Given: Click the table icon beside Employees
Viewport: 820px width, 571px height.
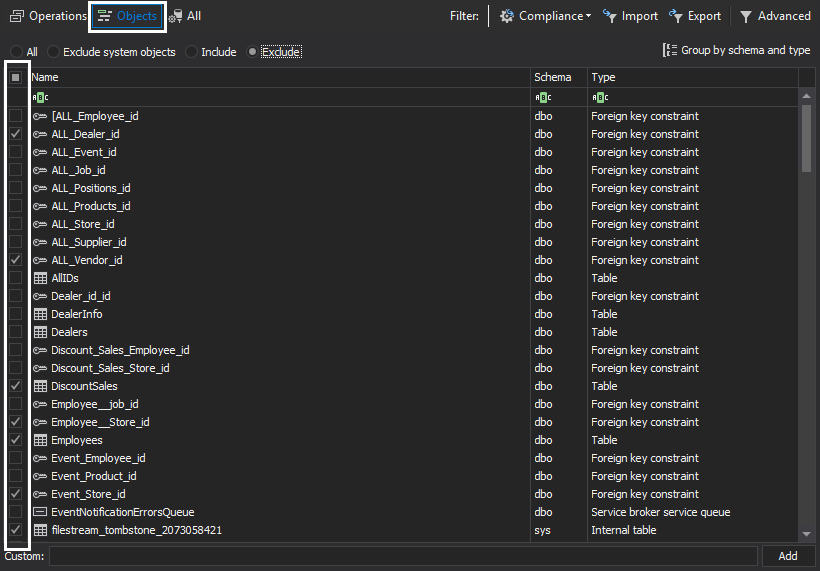Looking at the screenshot, I should 40,440.
